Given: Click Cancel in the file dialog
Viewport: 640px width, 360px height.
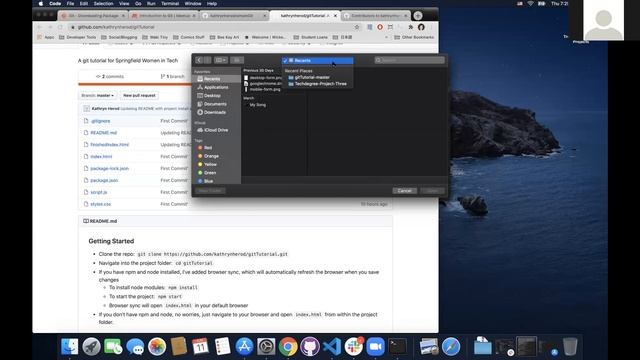Looking at the screenshot, I should click(404, 191).
